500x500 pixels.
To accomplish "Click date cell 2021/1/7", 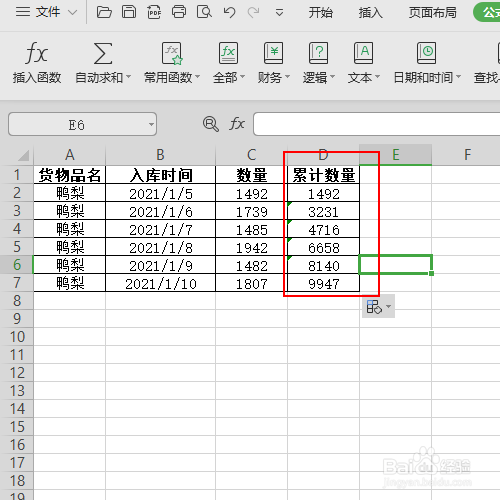I will coord(160,229).
